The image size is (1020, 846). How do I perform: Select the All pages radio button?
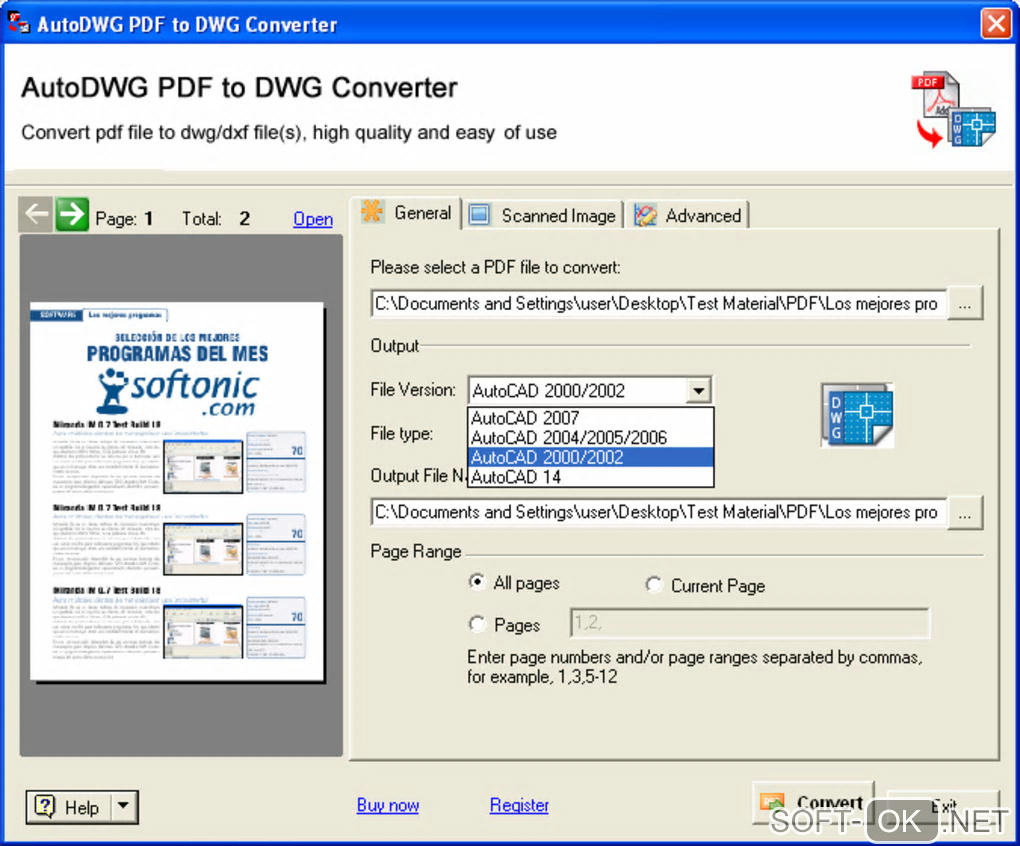point(477,582)
